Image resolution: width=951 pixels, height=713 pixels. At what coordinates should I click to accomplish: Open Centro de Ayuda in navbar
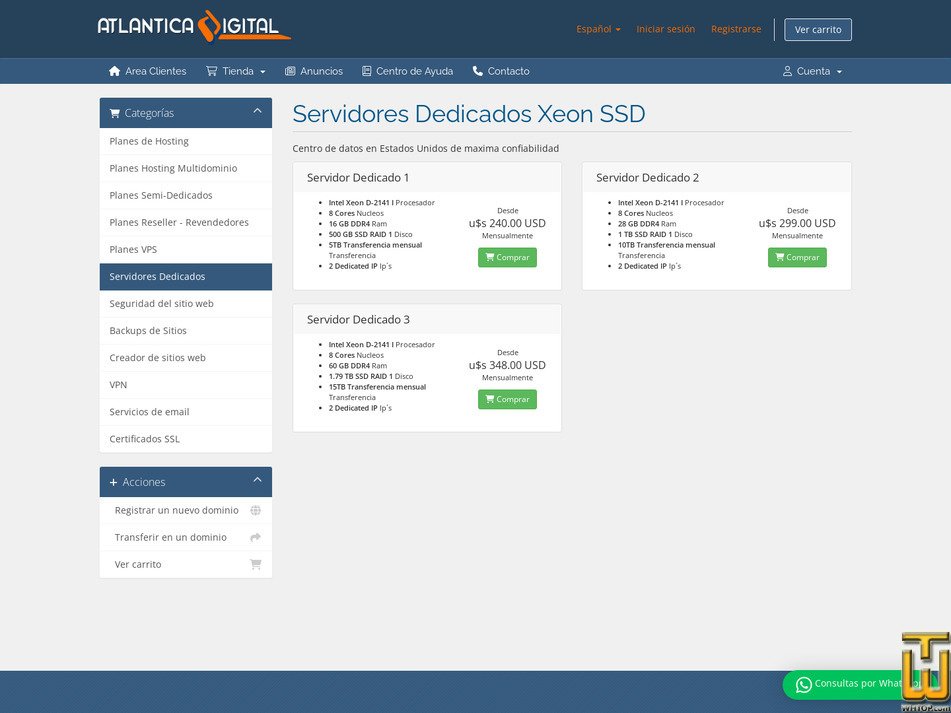[408, 71]
